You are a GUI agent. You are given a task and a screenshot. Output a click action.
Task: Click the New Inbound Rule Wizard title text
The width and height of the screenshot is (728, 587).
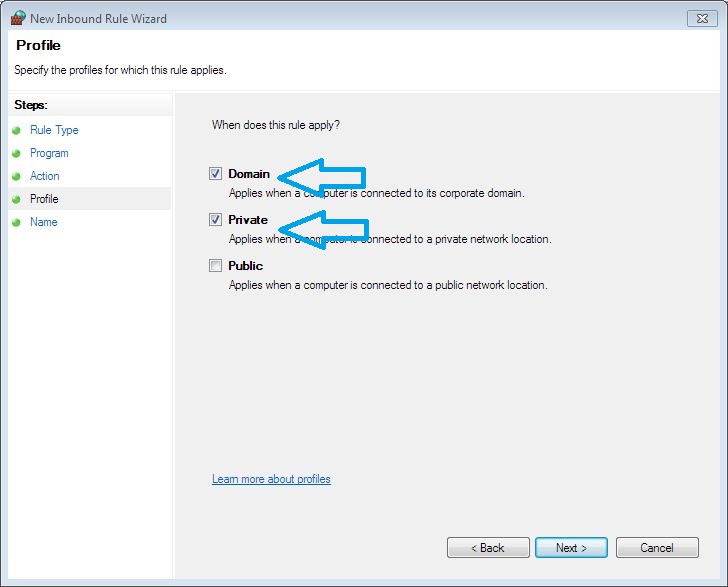[99, 18]
